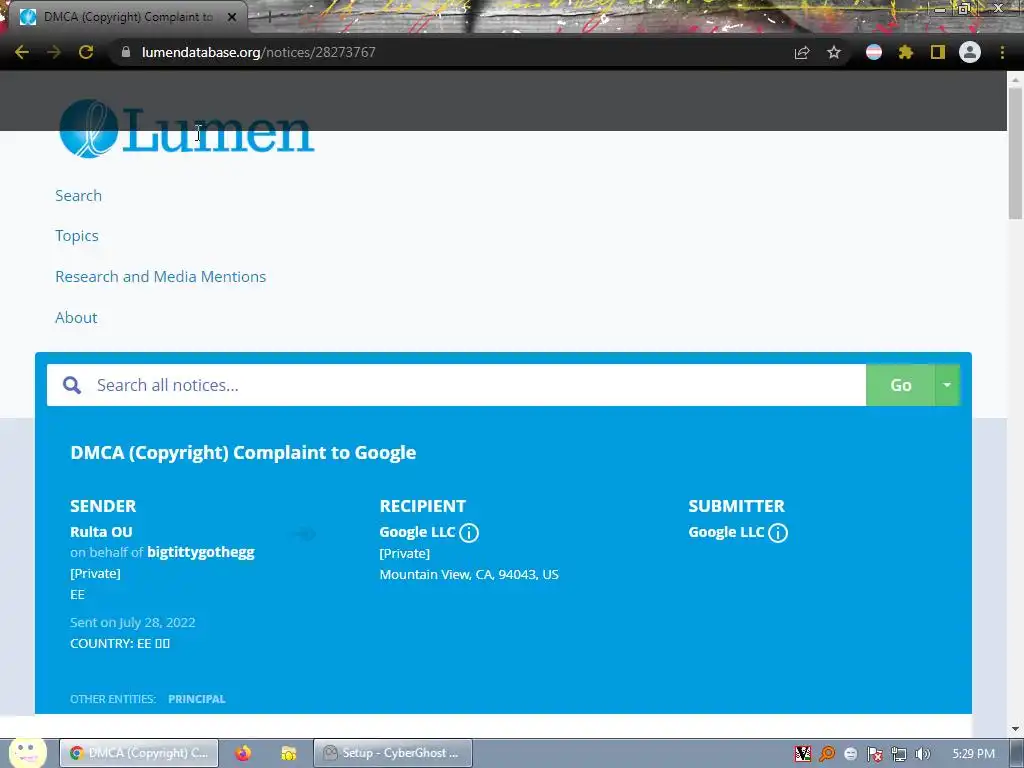The width and height of the screenshot is (1024, 768).
Task: Open the Extensions puzzle piece menu
Action: 906,52
